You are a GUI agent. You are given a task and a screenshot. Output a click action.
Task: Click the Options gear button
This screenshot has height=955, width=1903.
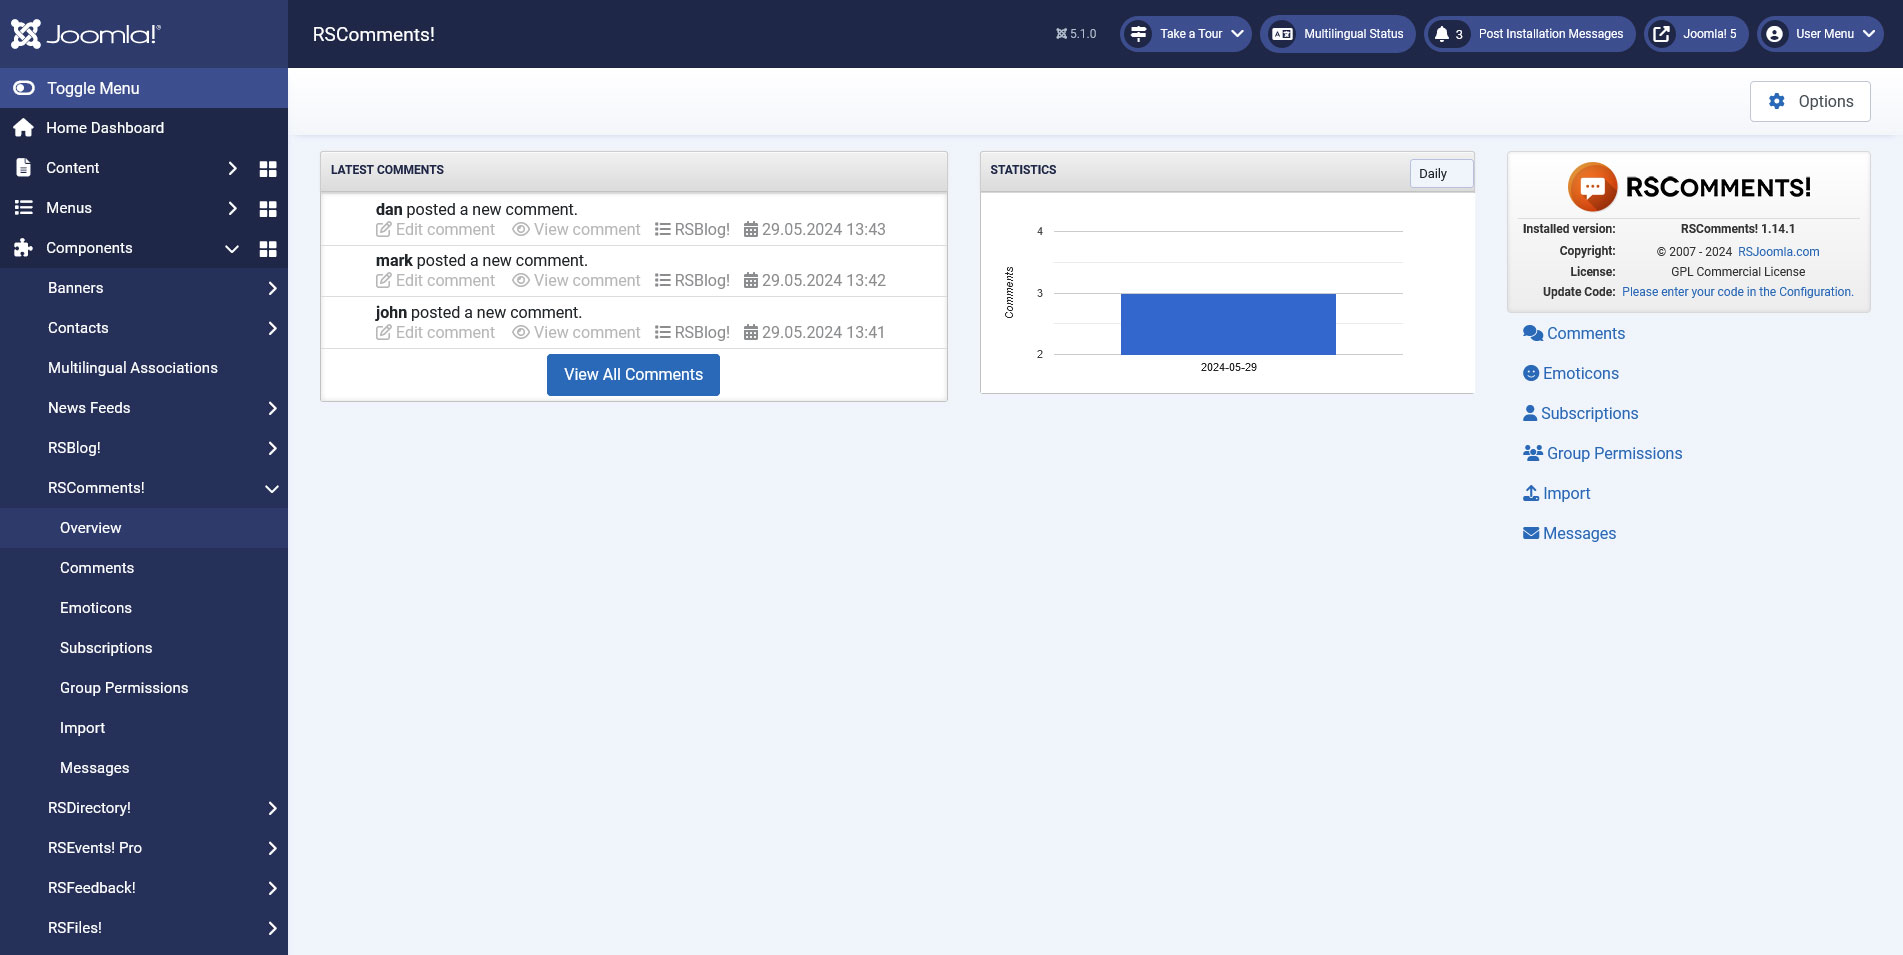[1810, 101]
